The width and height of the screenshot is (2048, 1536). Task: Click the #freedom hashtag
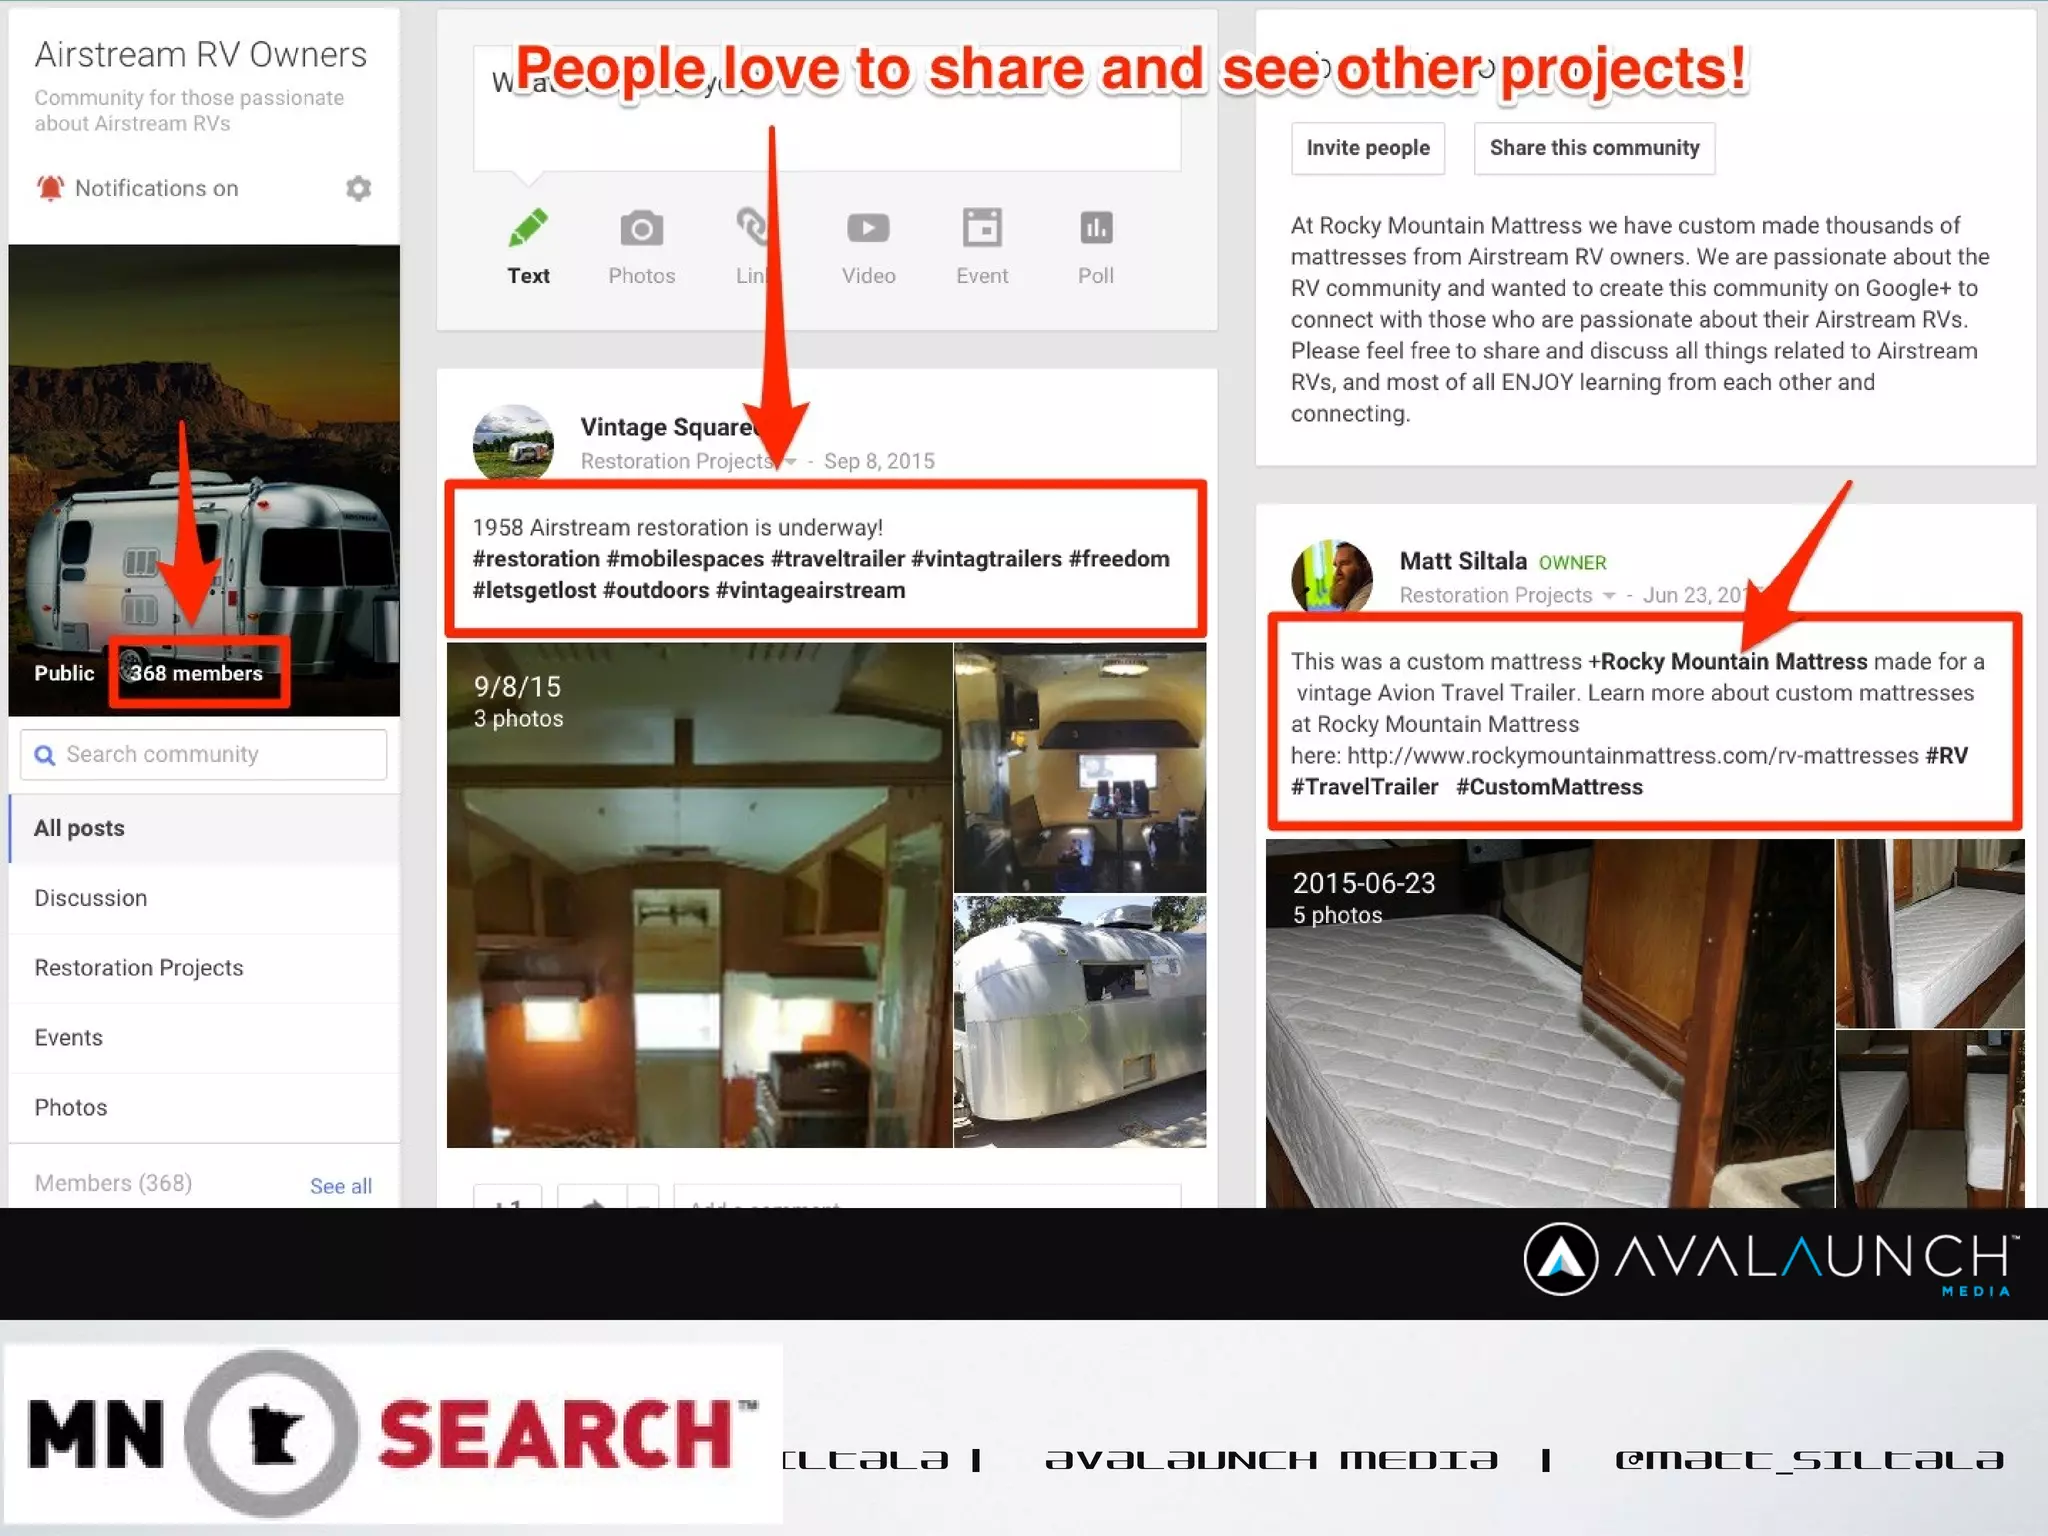1119,559
